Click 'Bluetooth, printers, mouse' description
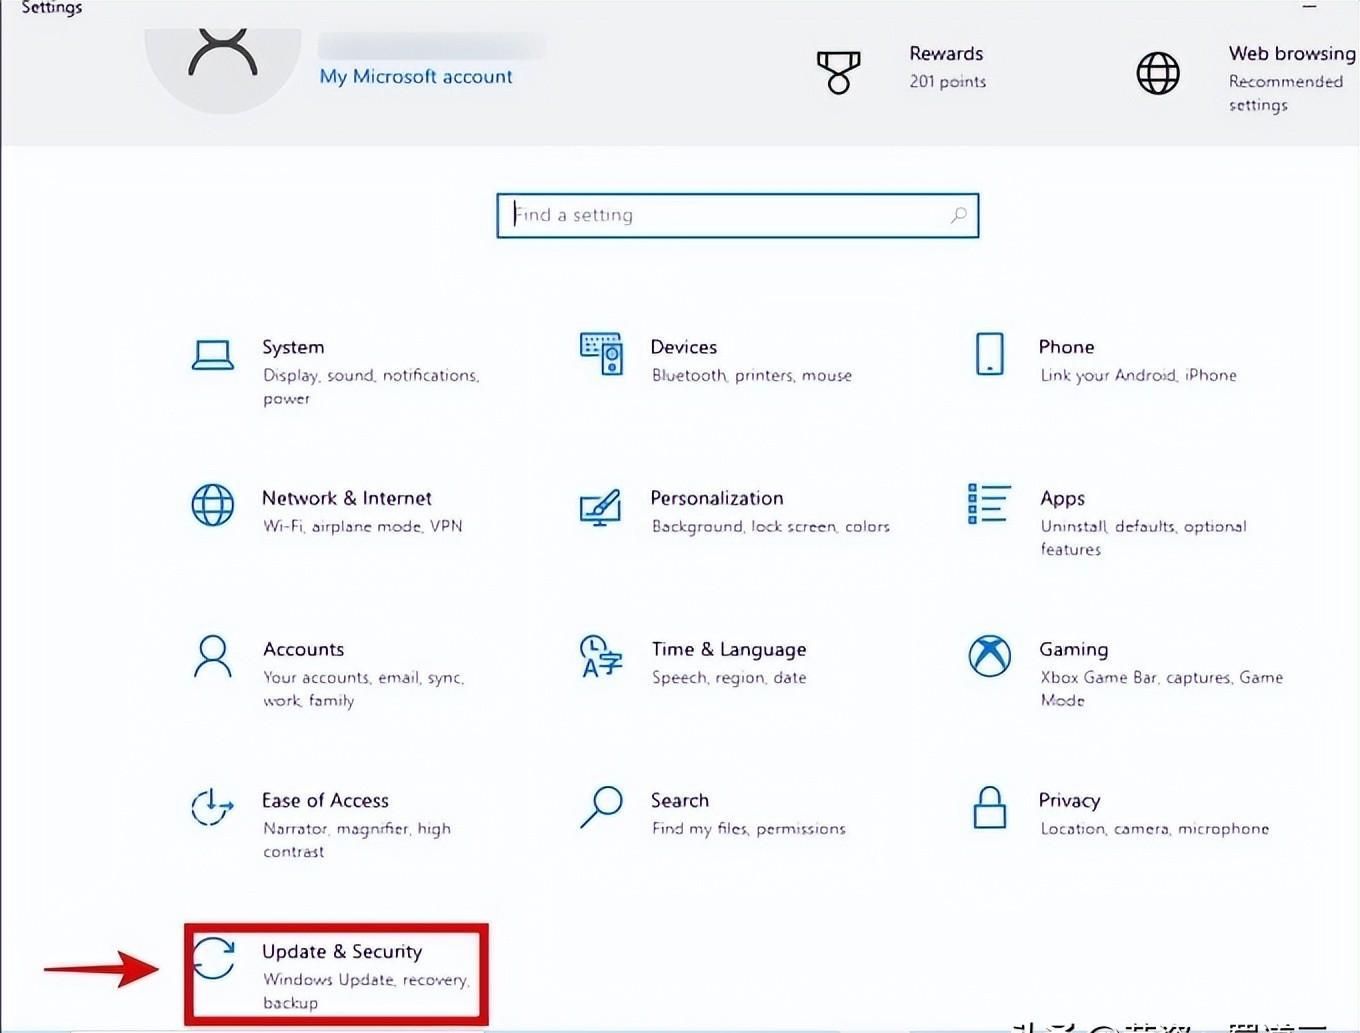Viewport: 1360px width, 1033px height. tap(752, 376)
